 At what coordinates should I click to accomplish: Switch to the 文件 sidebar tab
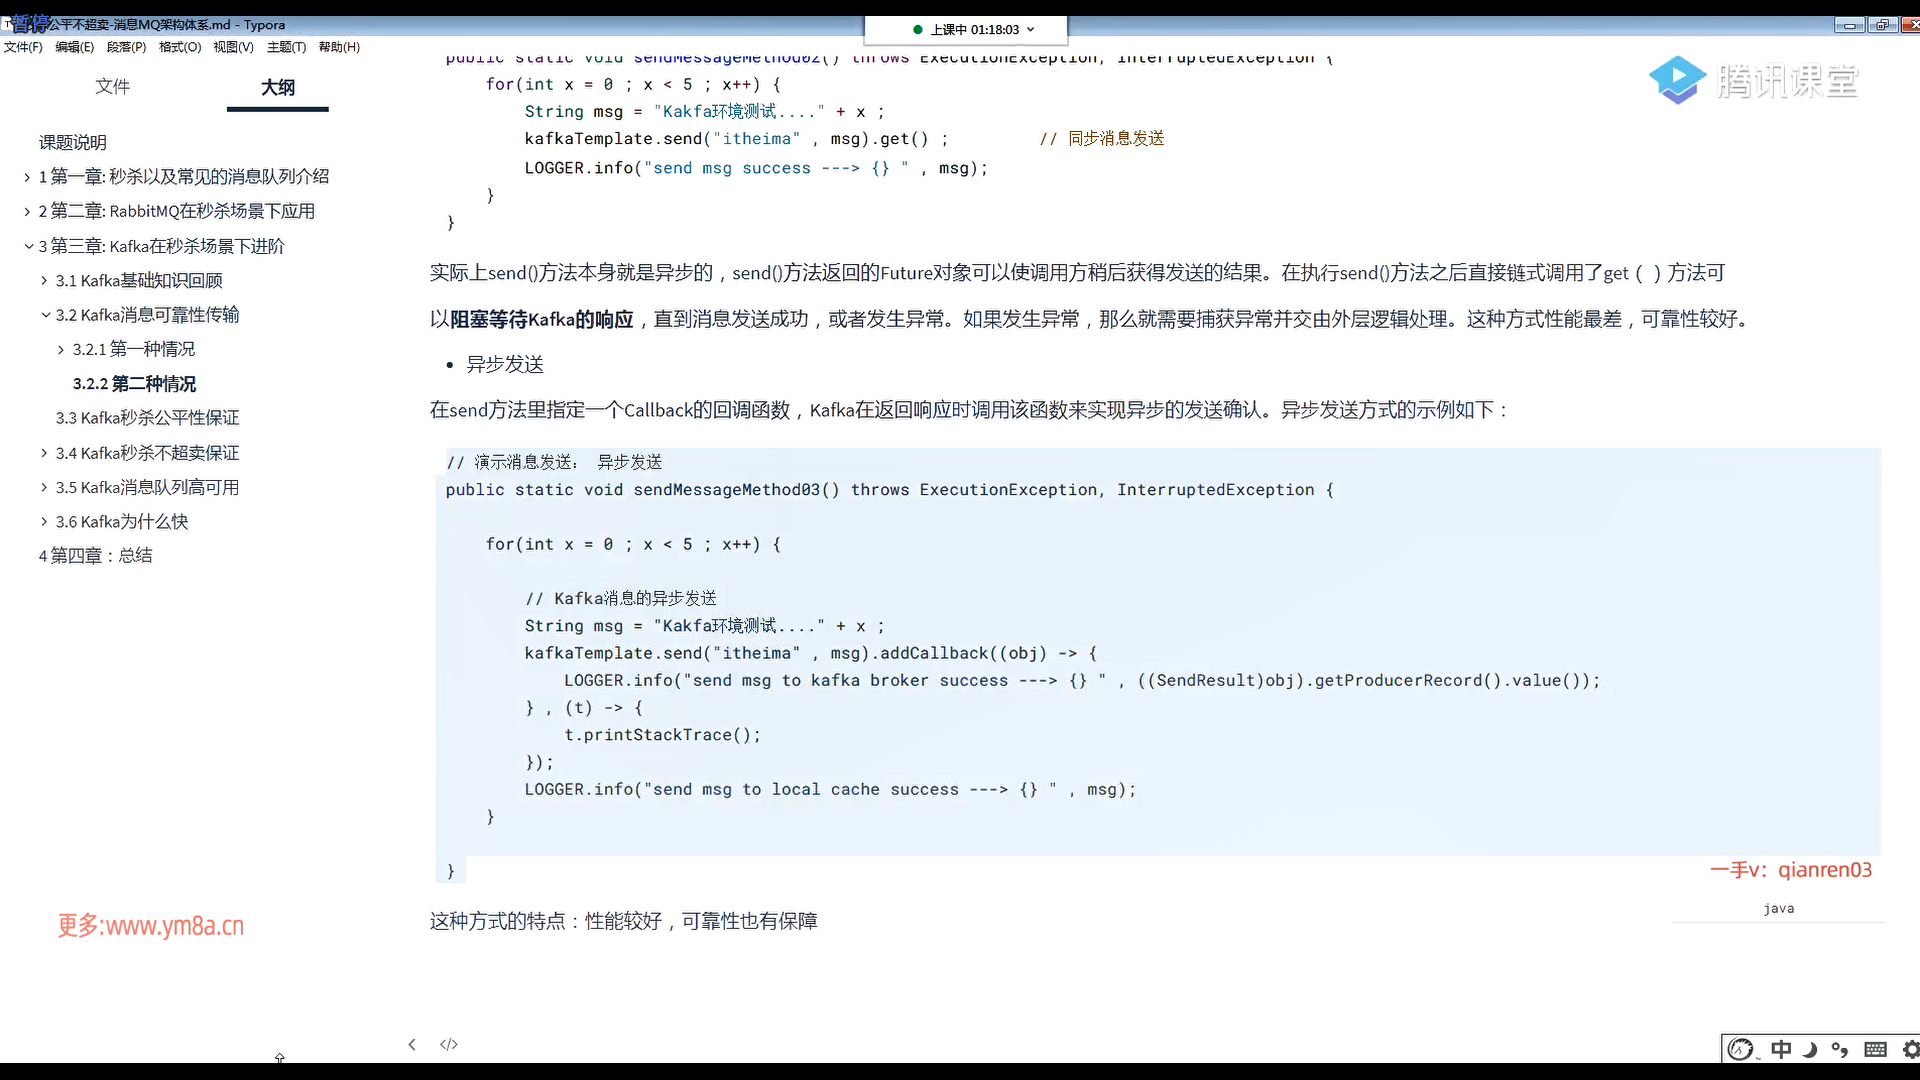point(112,86)
